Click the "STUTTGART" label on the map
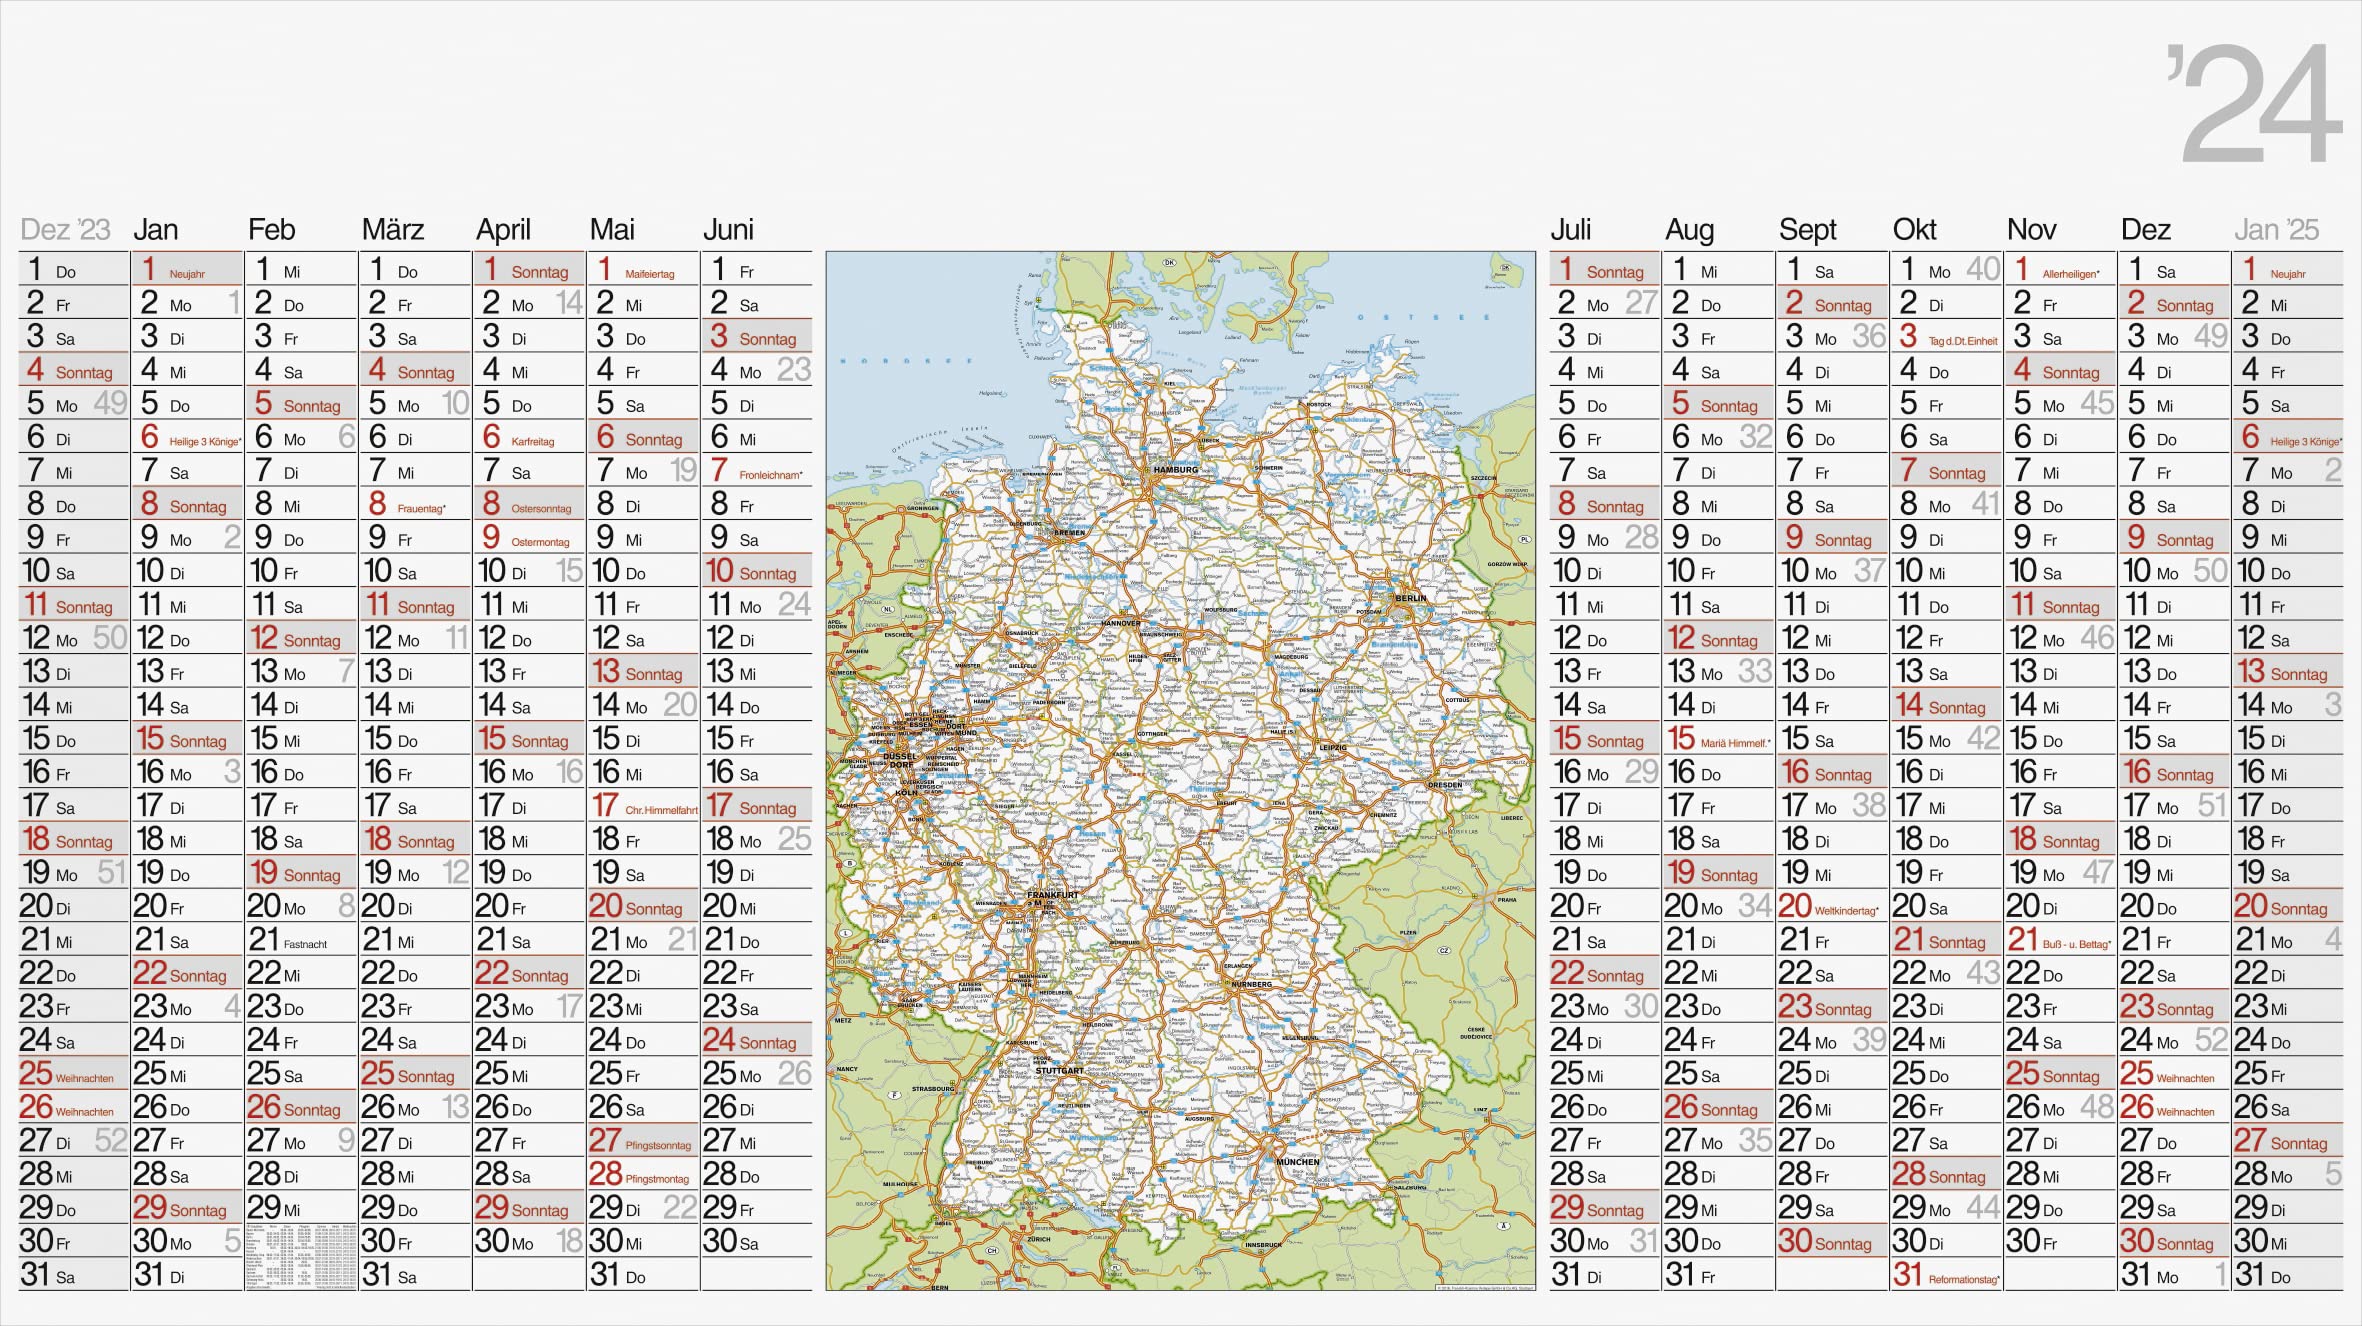 click(x=1060, y=1070)
